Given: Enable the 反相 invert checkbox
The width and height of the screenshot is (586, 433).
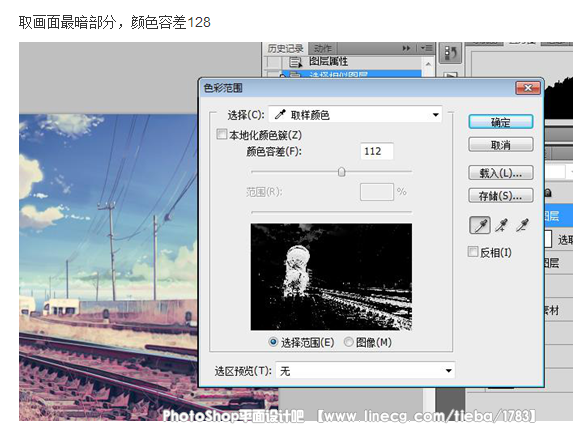Looking at the screenshot, I should pyautogui.click(x=473, y=252).
